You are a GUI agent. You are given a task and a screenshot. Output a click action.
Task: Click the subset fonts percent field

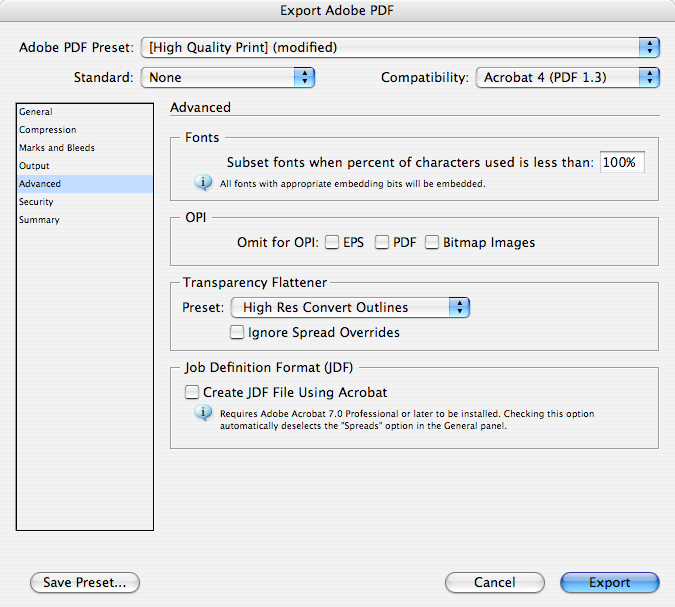tap(622, 162)
